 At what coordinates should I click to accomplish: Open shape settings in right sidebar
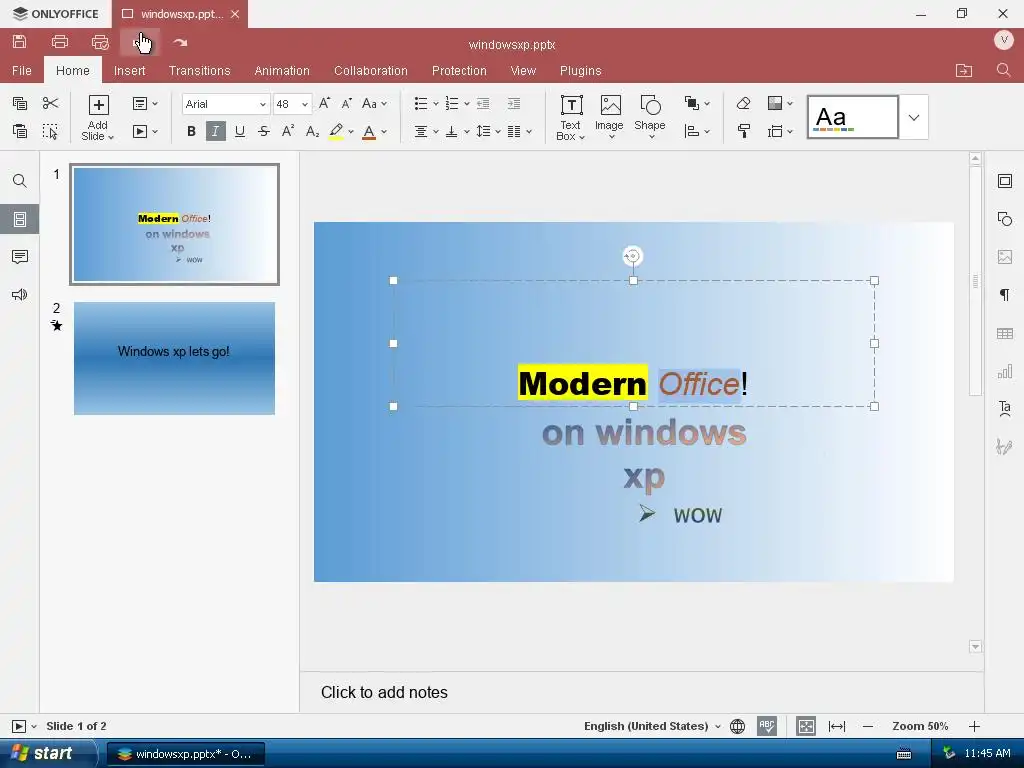1004,219
